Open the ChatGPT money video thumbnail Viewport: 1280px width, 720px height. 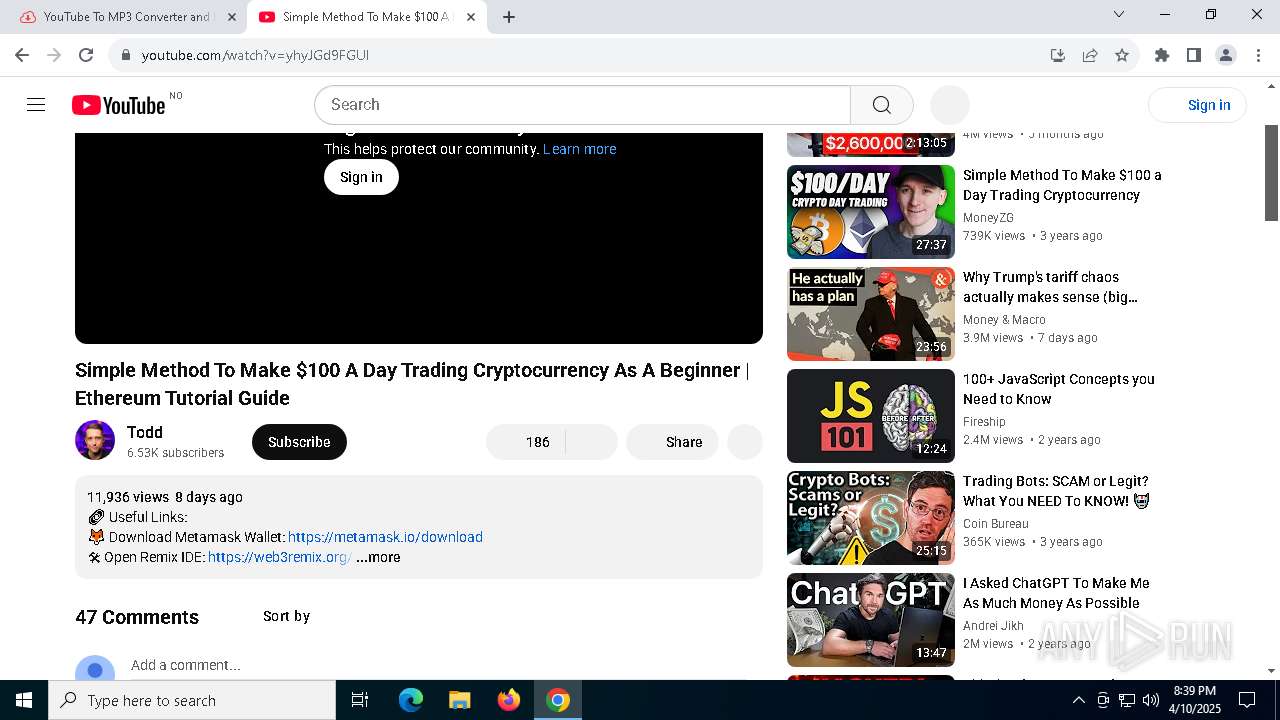pyautogui.click(x=871, y=620)
